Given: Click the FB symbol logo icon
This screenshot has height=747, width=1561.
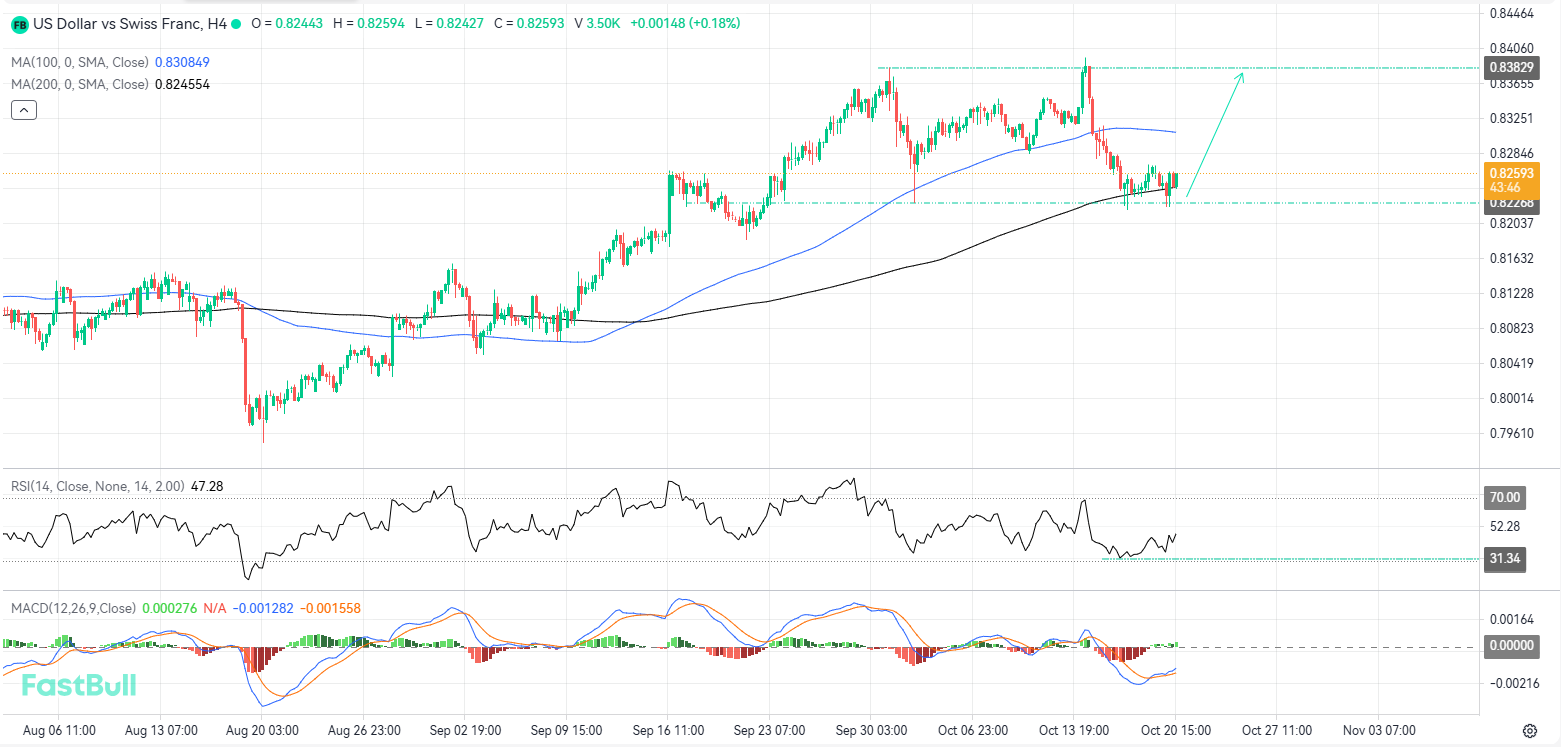Looking at the screenshot, I should point(19,23).
